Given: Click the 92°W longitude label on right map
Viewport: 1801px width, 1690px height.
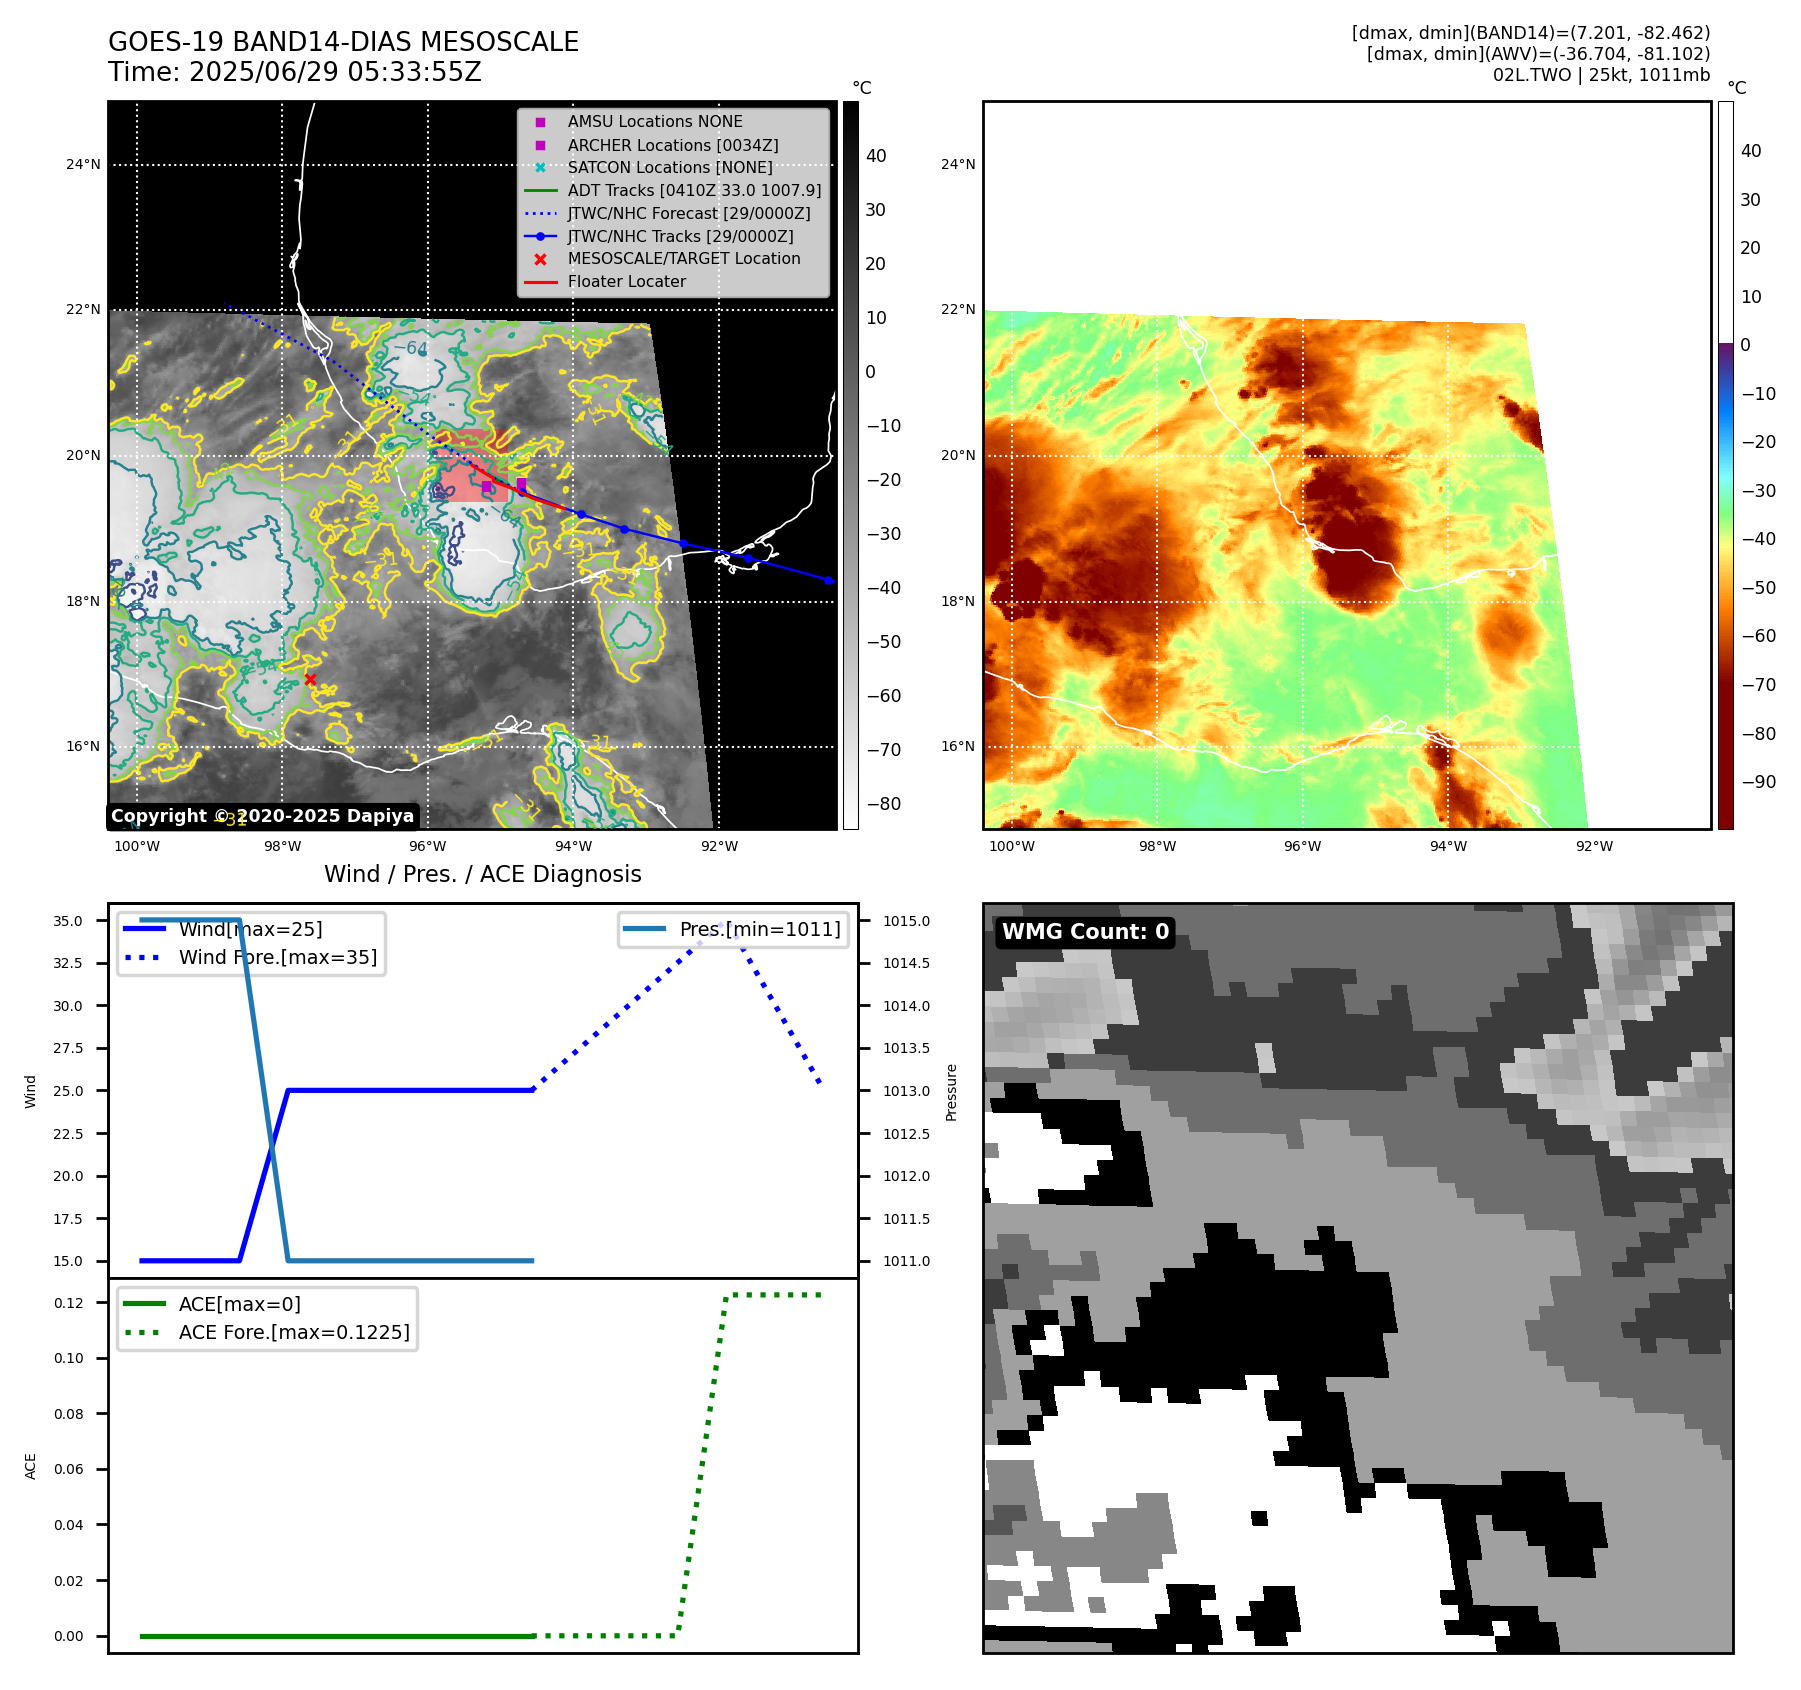Looking at the screenshot, I should coord(1594,846).
